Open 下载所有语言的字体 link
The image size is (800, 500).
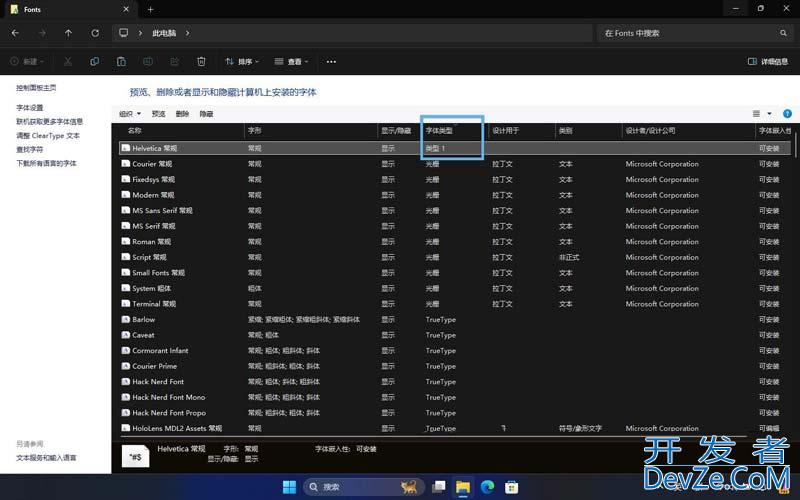pyautogui.click(x=46, y=163)
